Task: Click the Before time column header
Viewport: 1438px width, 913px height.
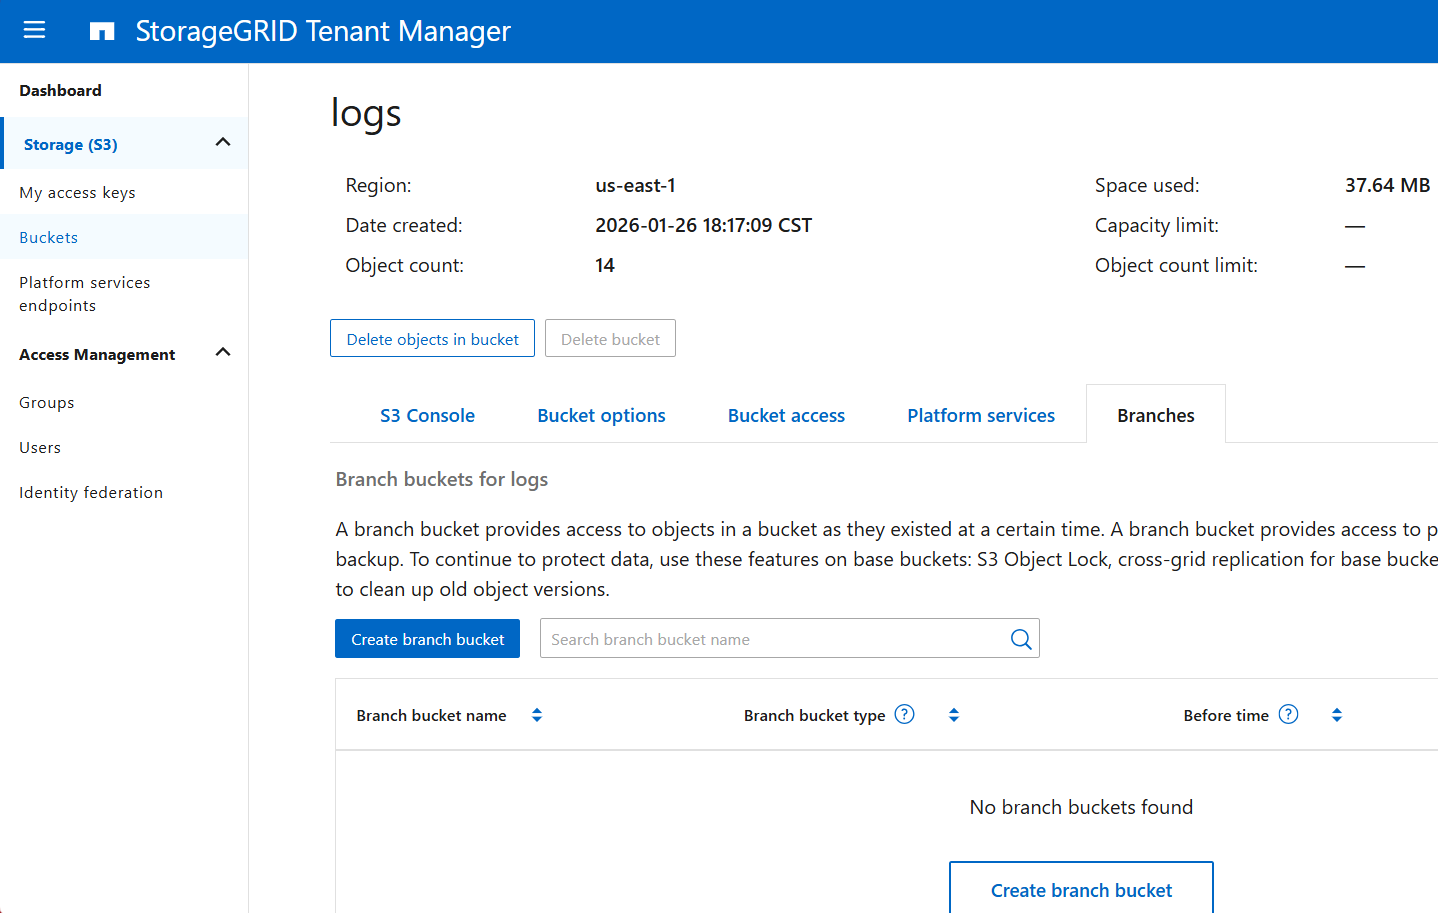Action: (1226, 715)
